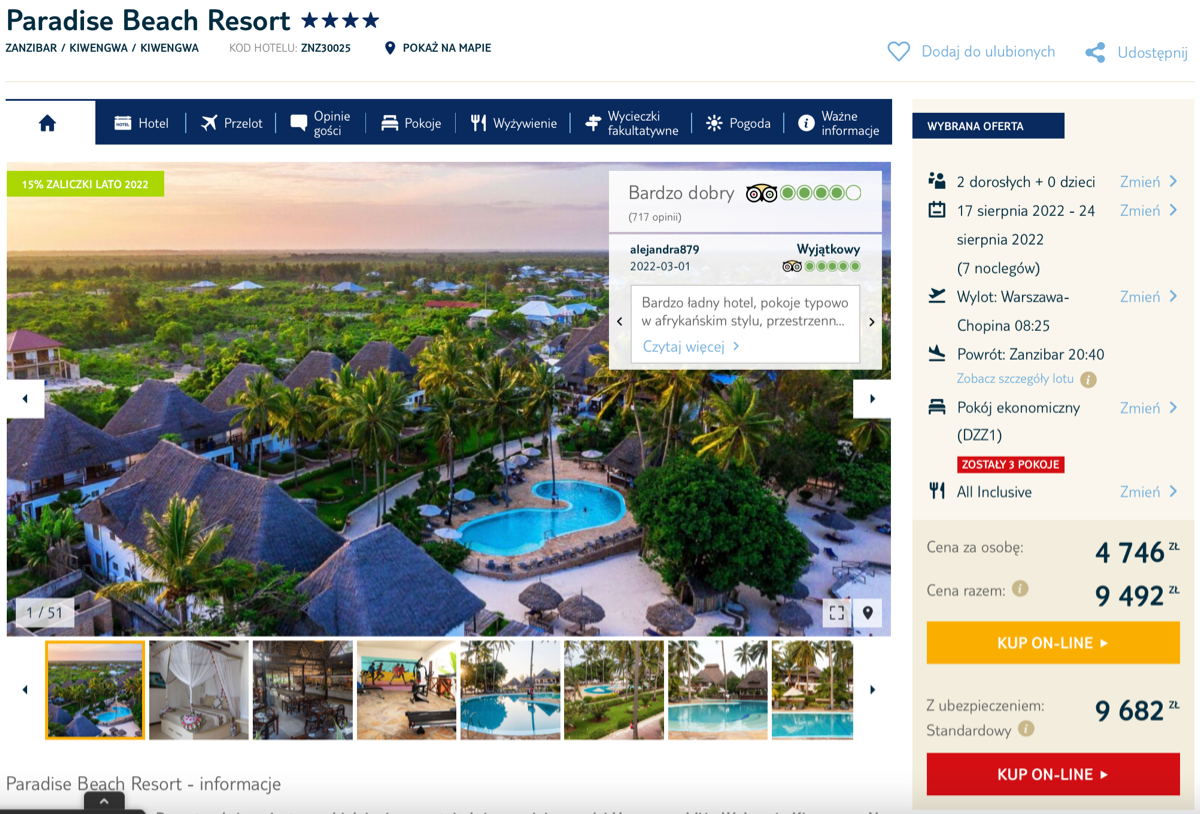Expand Zmień for number of travelers

1148,181
